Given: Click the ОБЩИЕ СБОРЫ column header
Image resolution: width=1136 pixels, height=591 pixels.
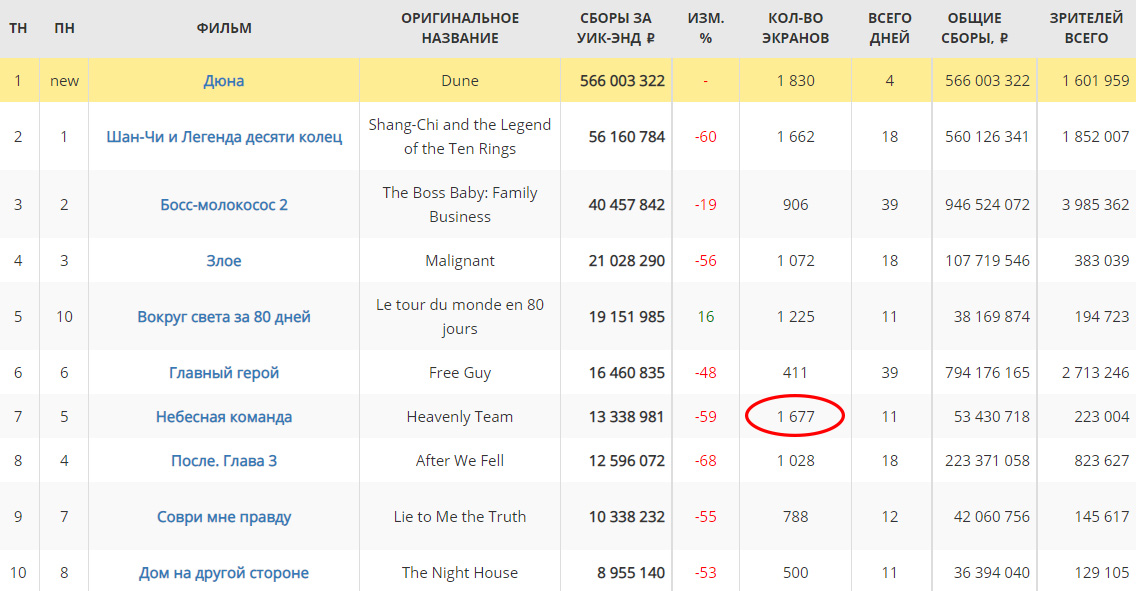Looking at the screenshot, I should pos(974,28).
